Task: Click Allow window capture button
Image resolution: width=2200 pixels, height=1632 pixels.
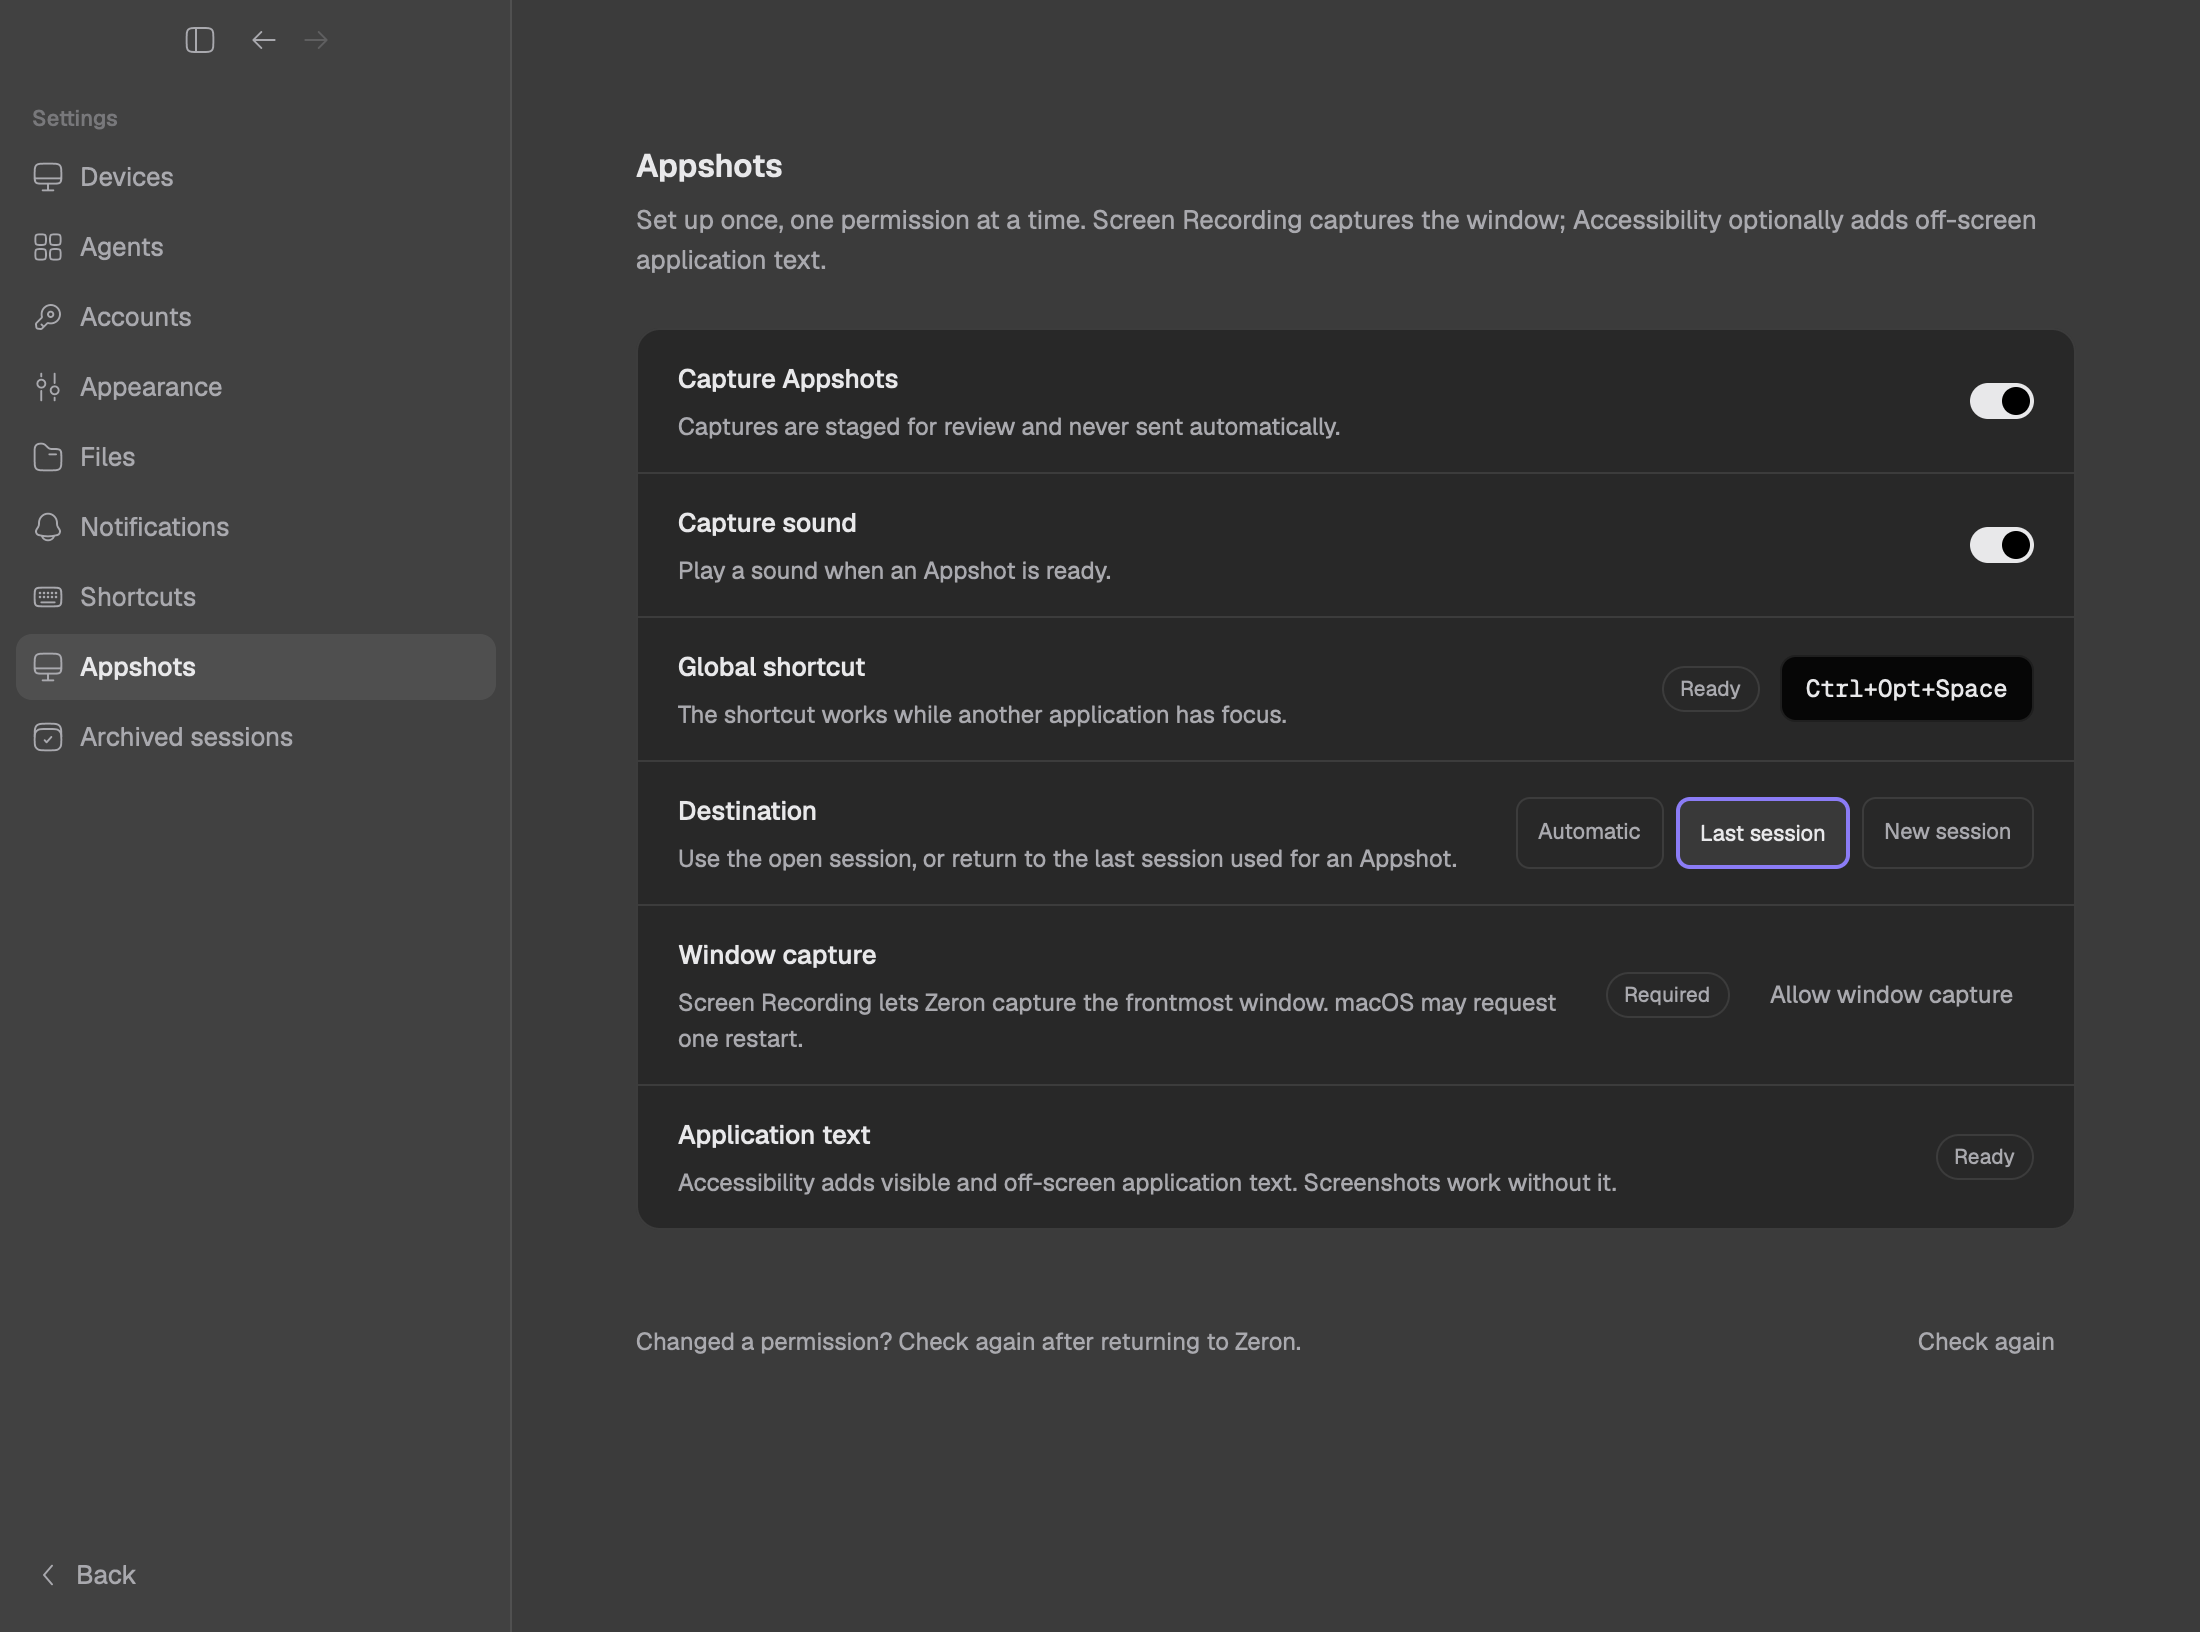Action: [1891, 995]
